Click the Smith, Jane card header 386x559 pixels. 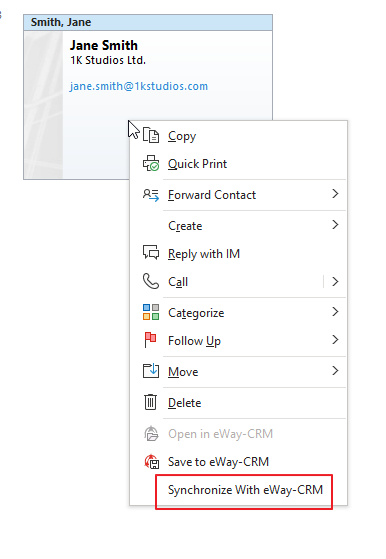(148, 22)
